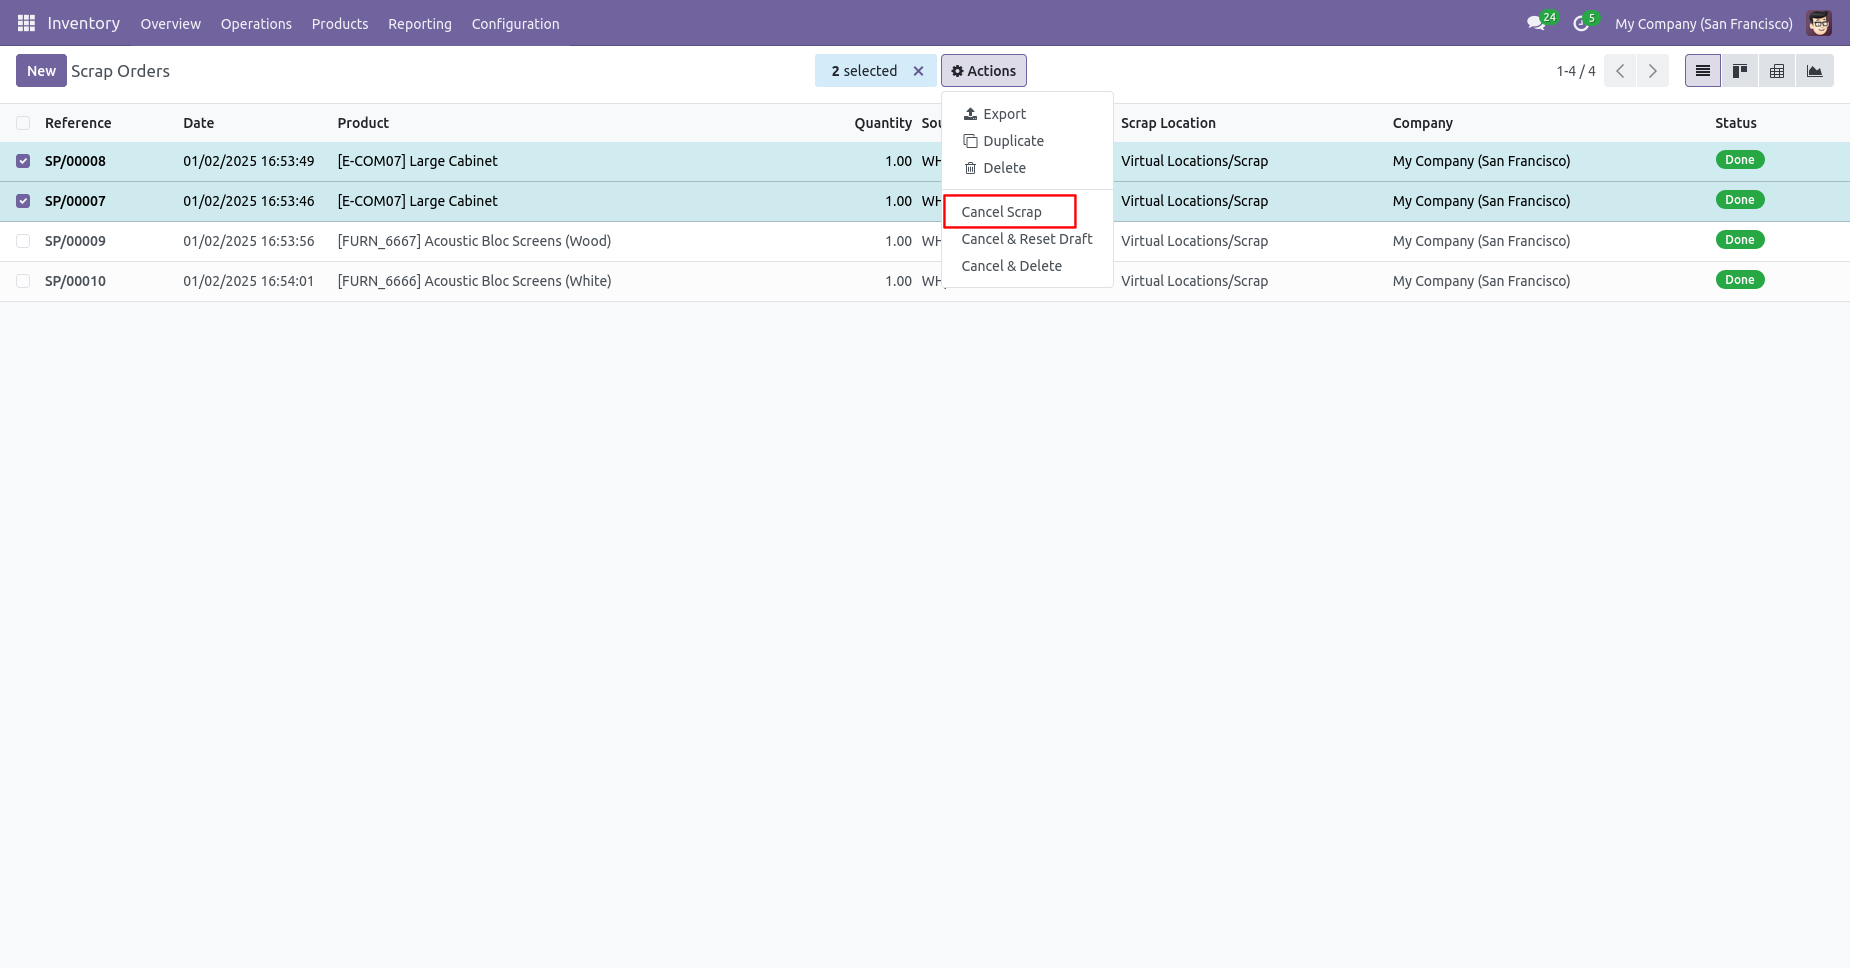Open scrap order SP/00008
This screenshot has width=1850, height=968.
click(x=75, y=161)
